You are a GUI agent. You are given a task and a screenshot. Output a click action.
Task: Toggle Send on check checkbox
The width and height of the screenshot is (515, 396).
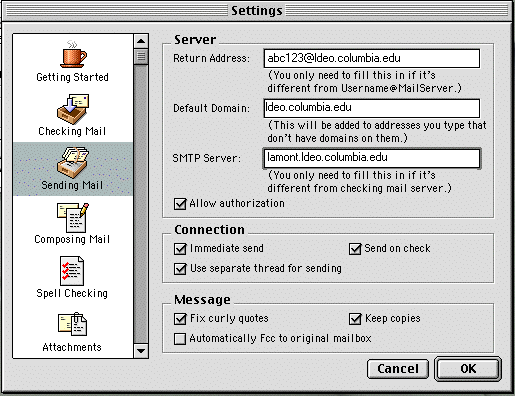355,249
